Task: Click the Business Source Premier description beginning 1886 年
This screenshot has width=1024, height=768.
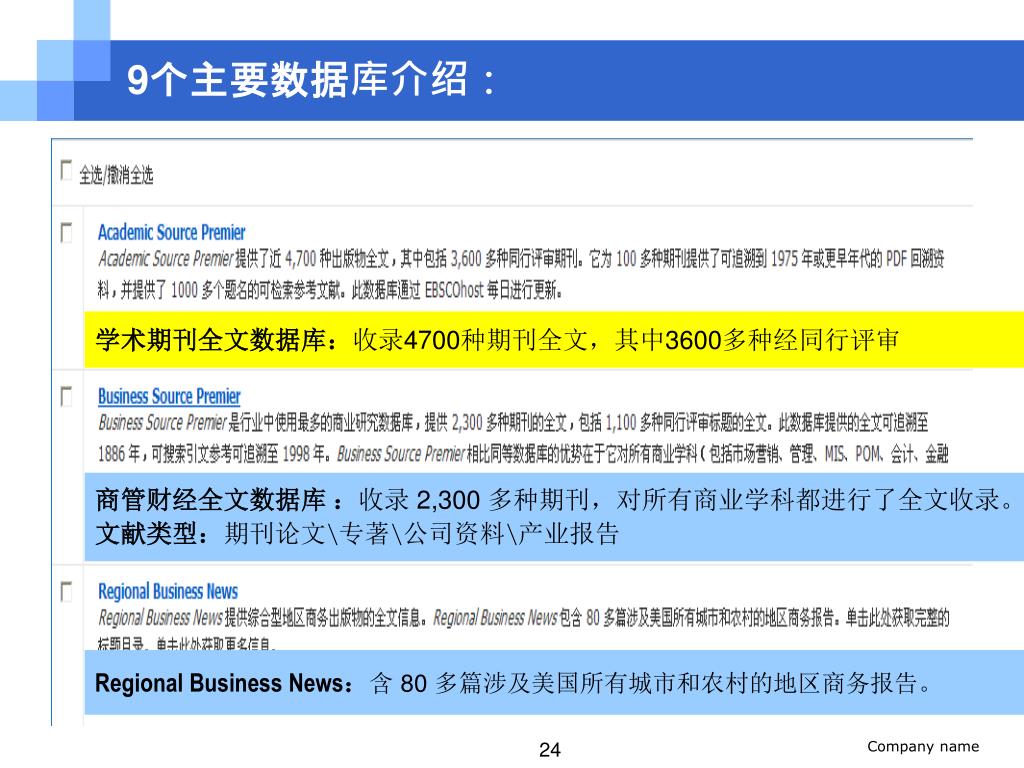Action: click(x=522, y=454)
